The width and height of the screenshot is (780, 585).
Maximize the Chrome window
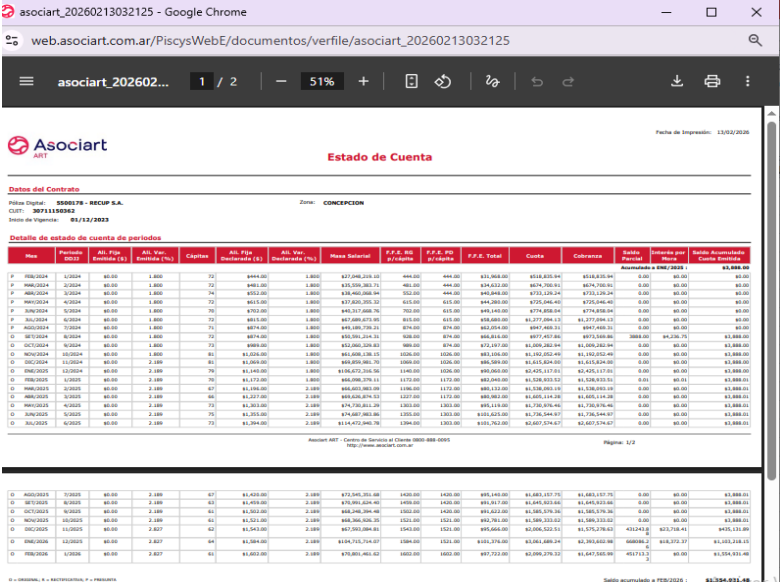point(711,13)
